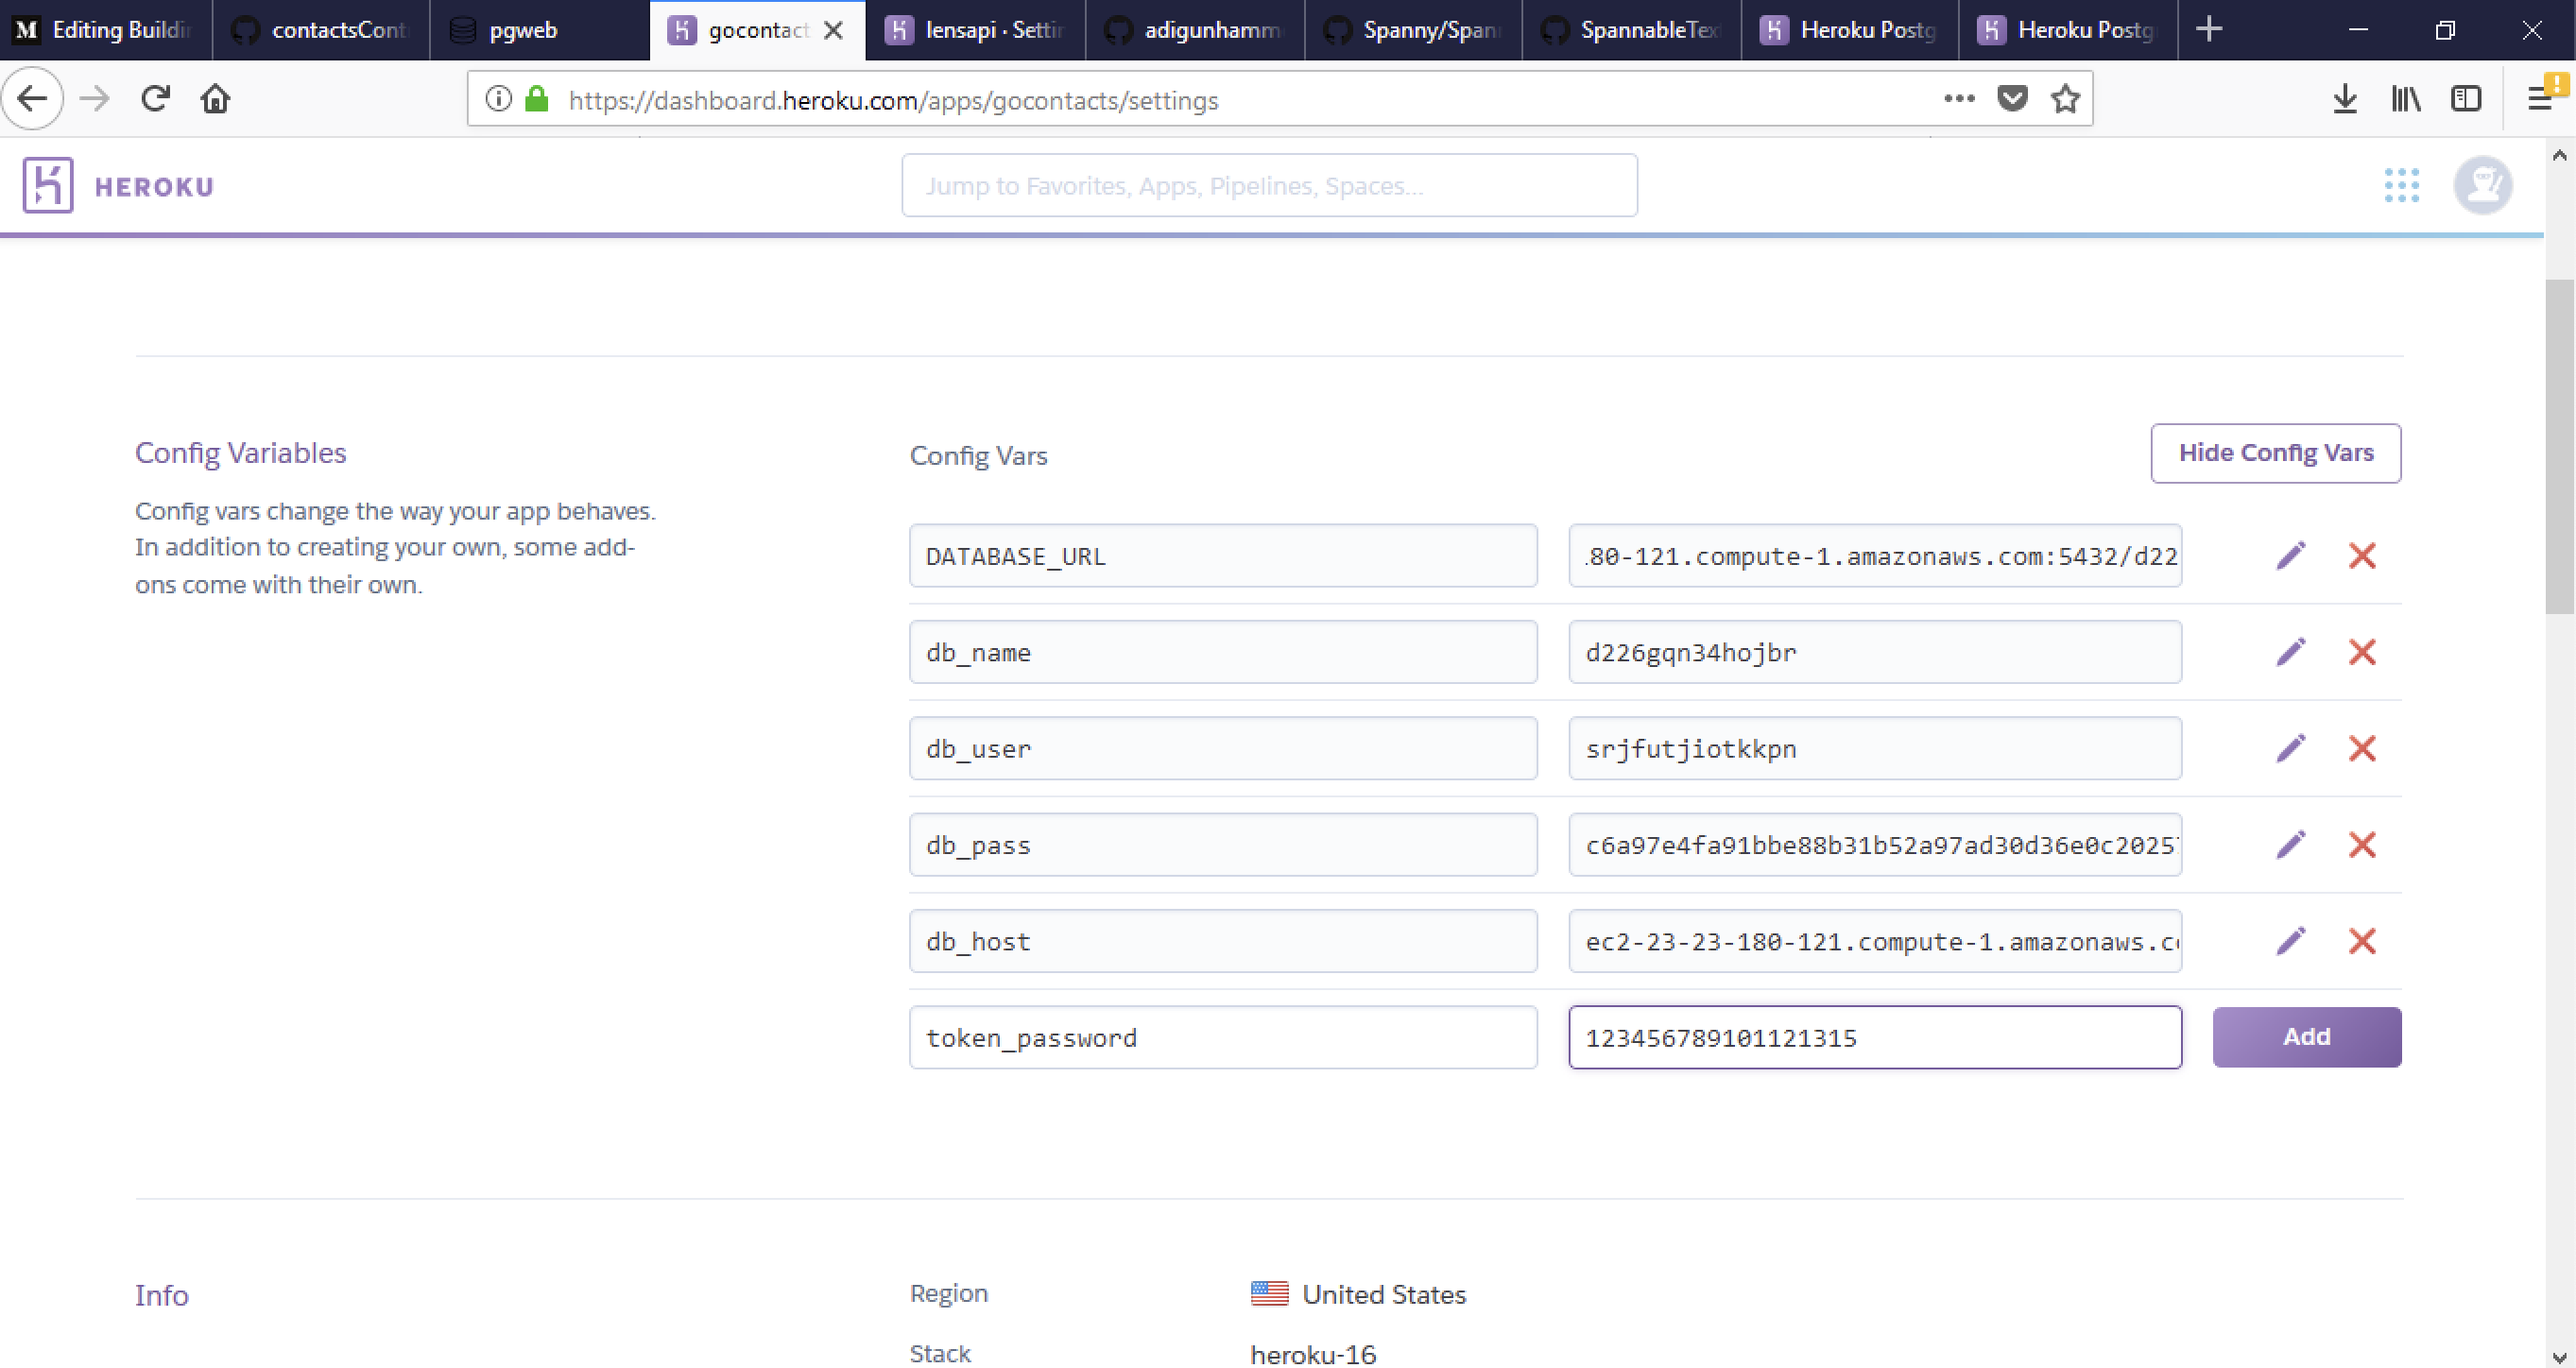
Task: Click the token_password key field
Action: coord(1222,1038)
